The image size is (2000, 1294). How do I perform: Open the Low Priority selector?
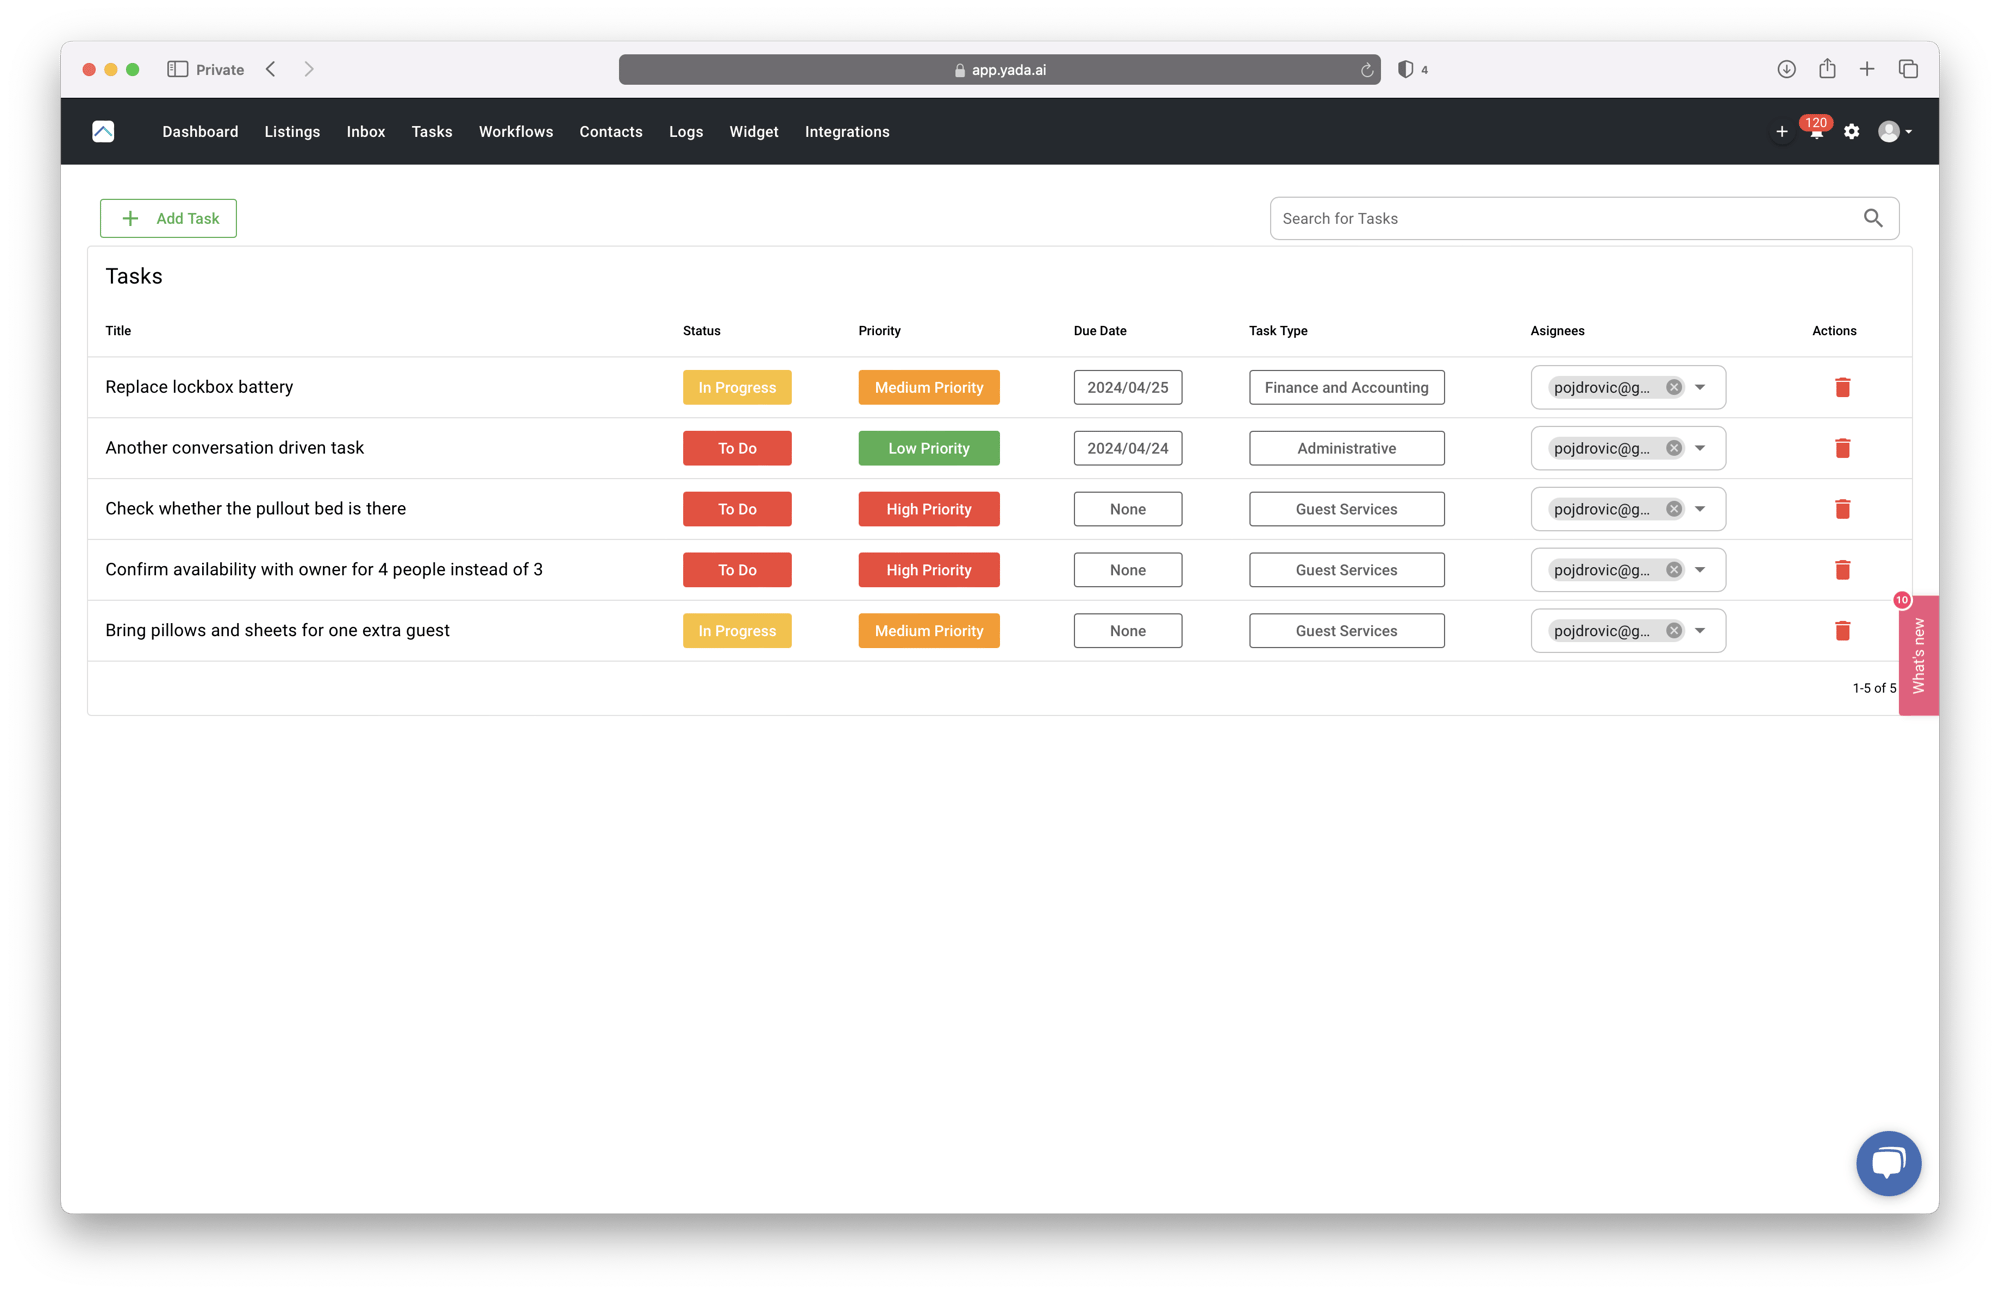pyautogui.click(x=929, y=448)
